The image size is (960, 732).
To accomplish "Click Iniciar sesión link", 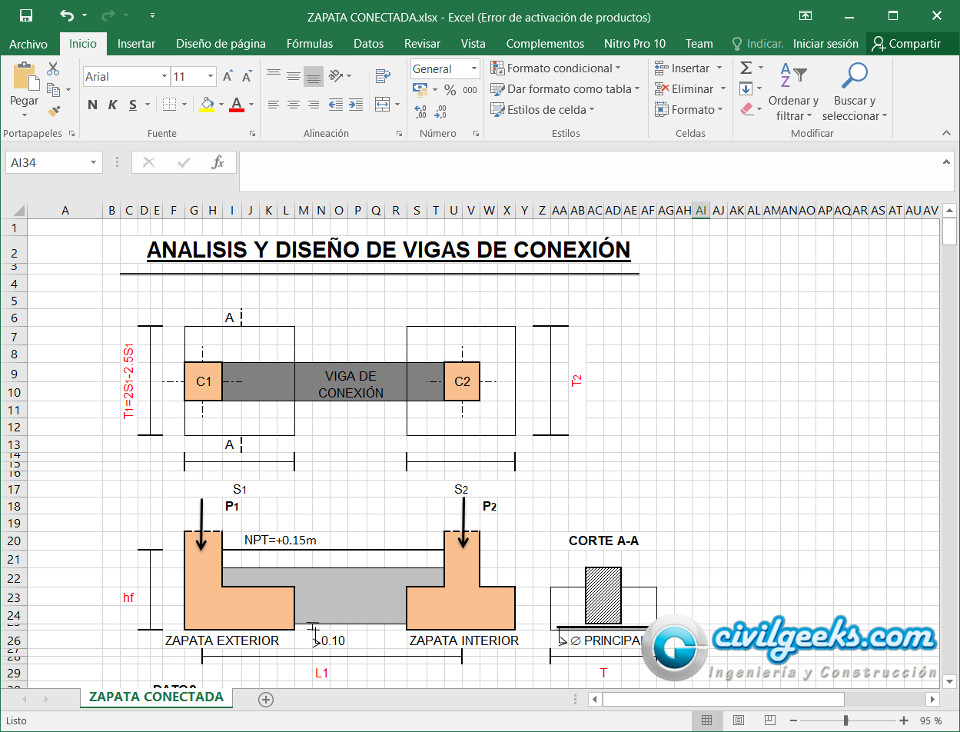I will click(825, 43).
